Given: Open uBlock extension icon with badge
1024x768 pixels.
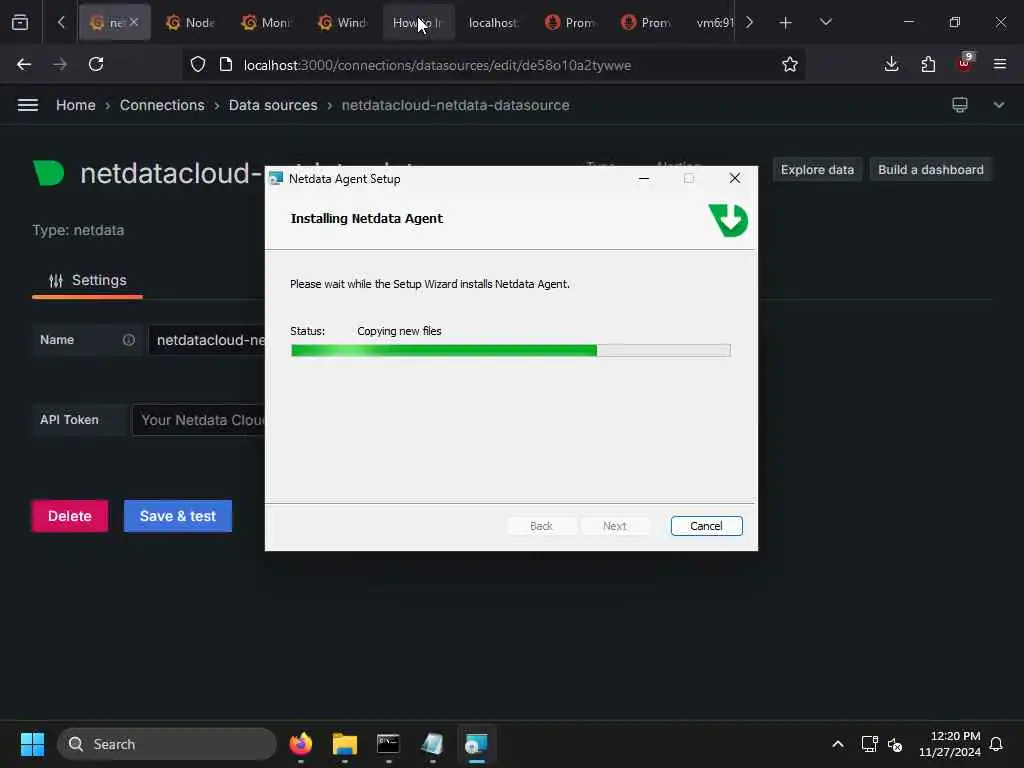Looking at the screenshot, I should click(x=965, y=63).
